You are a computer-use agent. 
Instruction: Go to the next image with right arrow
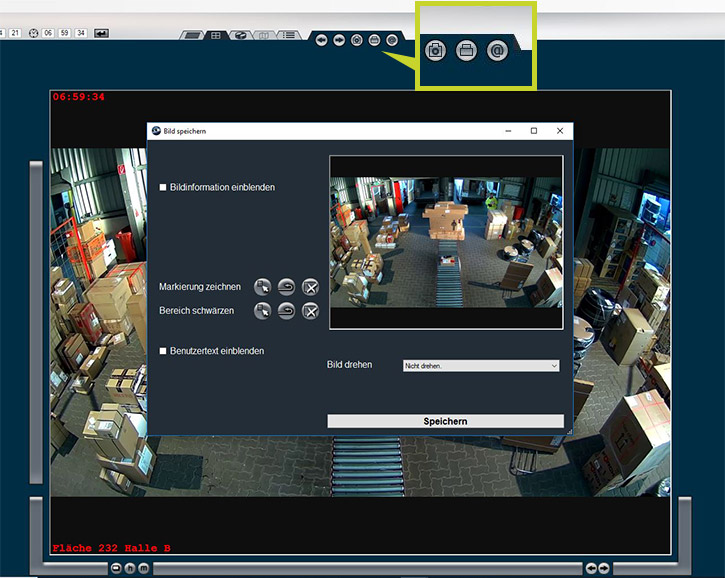339,41
